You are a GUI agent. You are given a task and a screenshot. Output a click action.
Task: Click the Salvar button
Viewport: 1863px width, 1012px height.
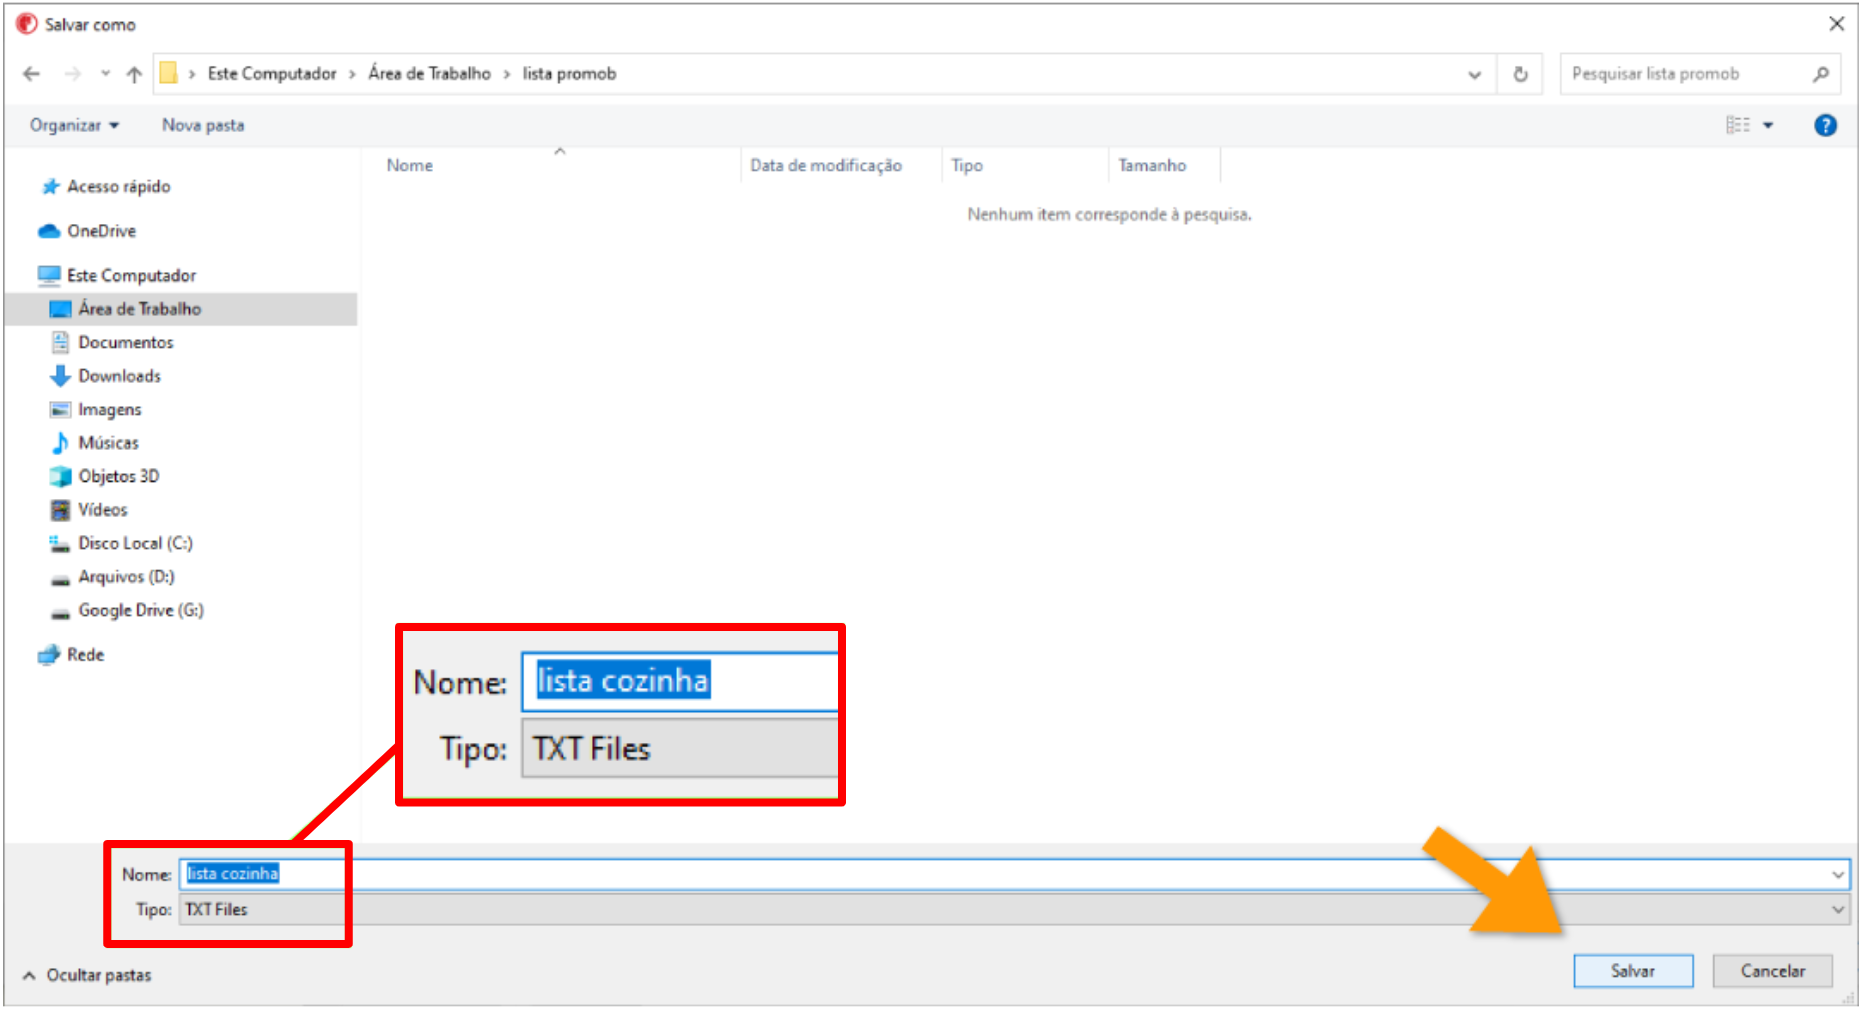(x=1633, y=971)
